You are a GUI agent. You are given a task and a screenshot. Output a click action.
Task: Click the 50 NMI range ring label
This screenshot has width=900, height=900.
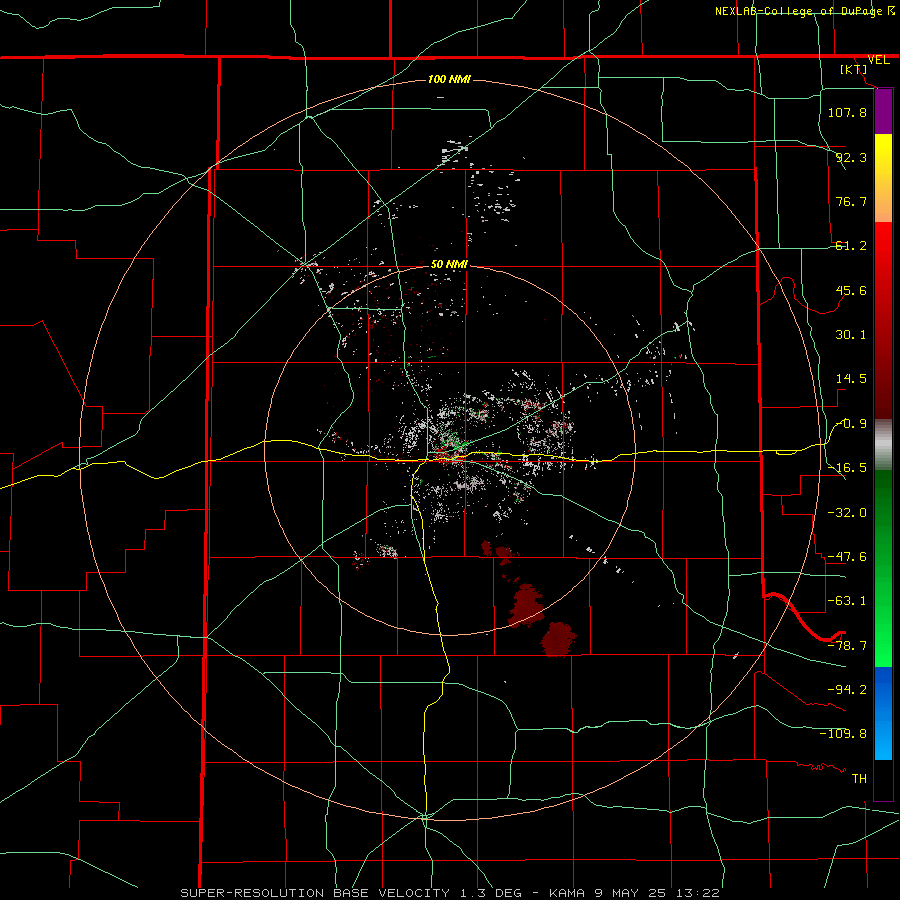tap(449, 265)
